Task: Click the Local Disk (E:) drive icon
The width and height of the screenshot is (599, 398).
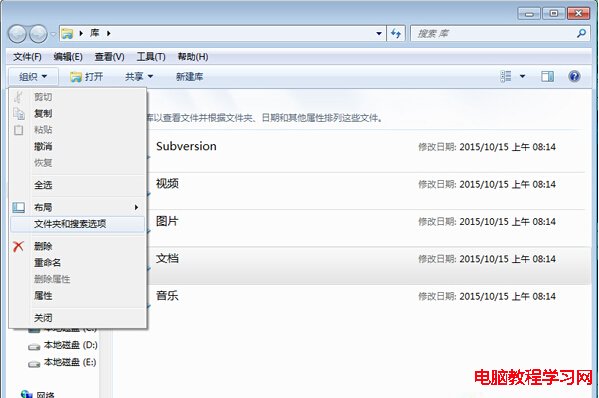Action: click(x=34, y=364)
